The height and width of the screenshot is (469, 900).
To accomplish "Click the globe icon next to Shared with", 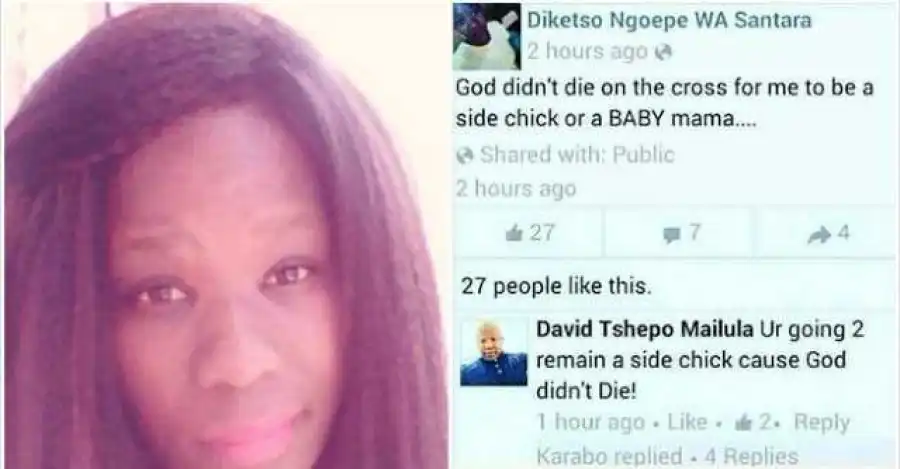I will tap(465, 155).
